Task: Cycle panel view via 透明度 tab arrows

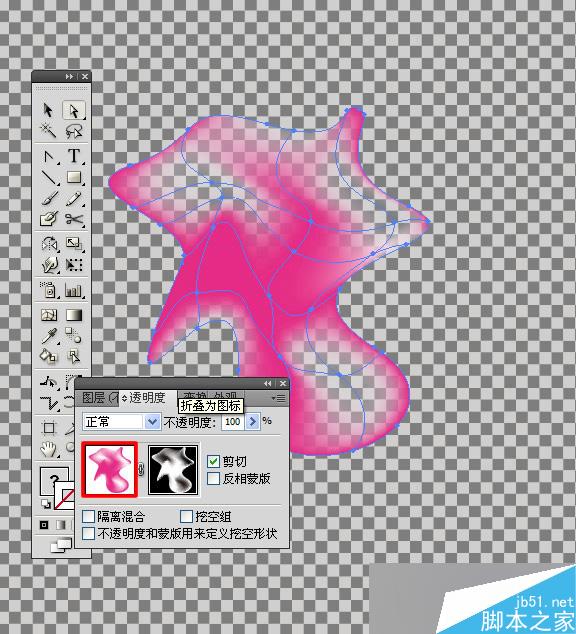Action: click(x=124, y=399)
